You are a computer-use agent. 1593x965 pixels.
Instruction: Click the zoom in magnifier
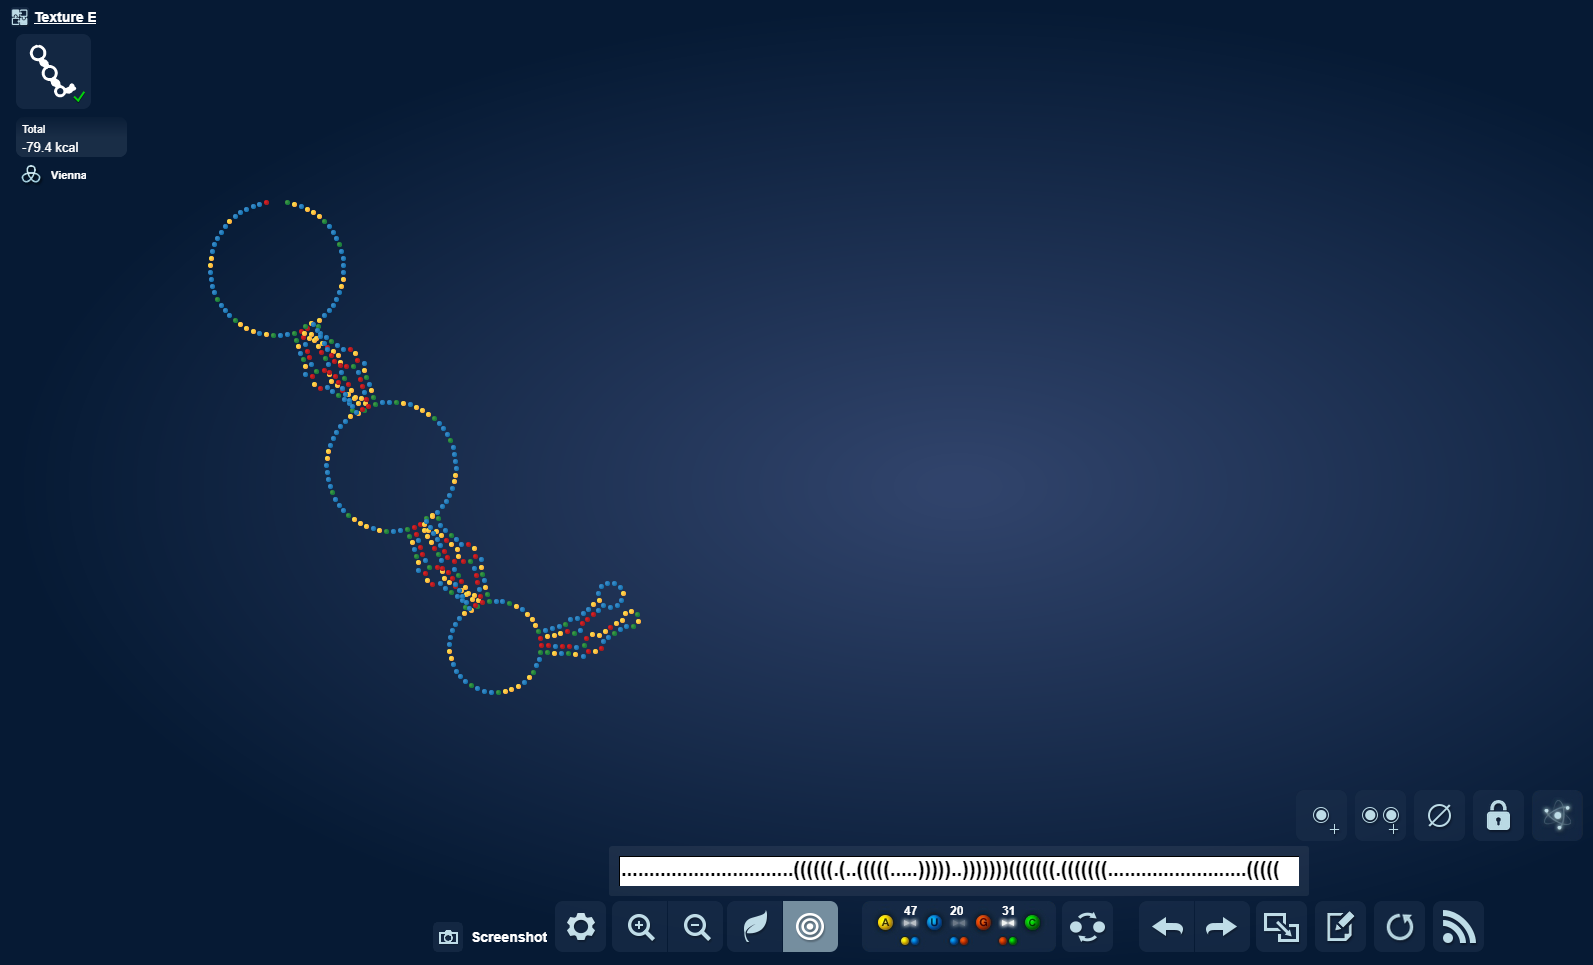click(x=640, y=927)
